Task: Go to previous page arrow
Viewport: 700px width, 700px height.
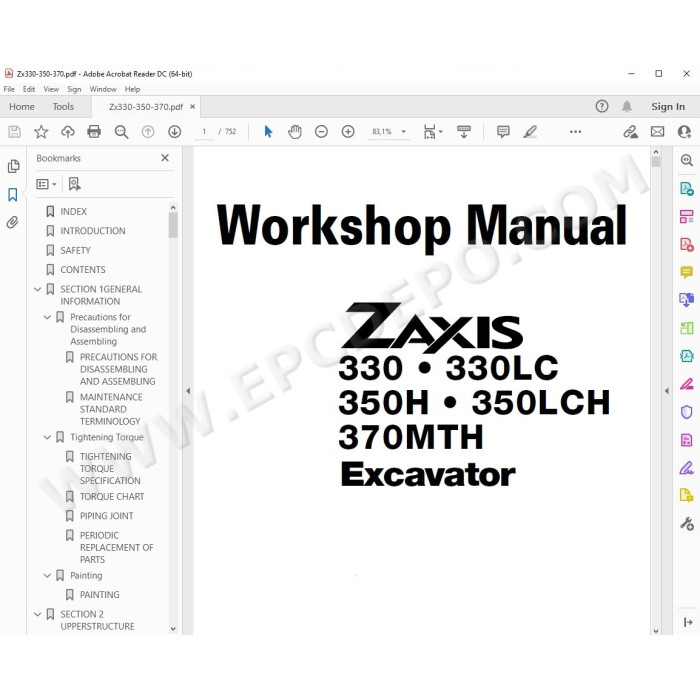Action: pyautogui.click(x=148, y=132)
